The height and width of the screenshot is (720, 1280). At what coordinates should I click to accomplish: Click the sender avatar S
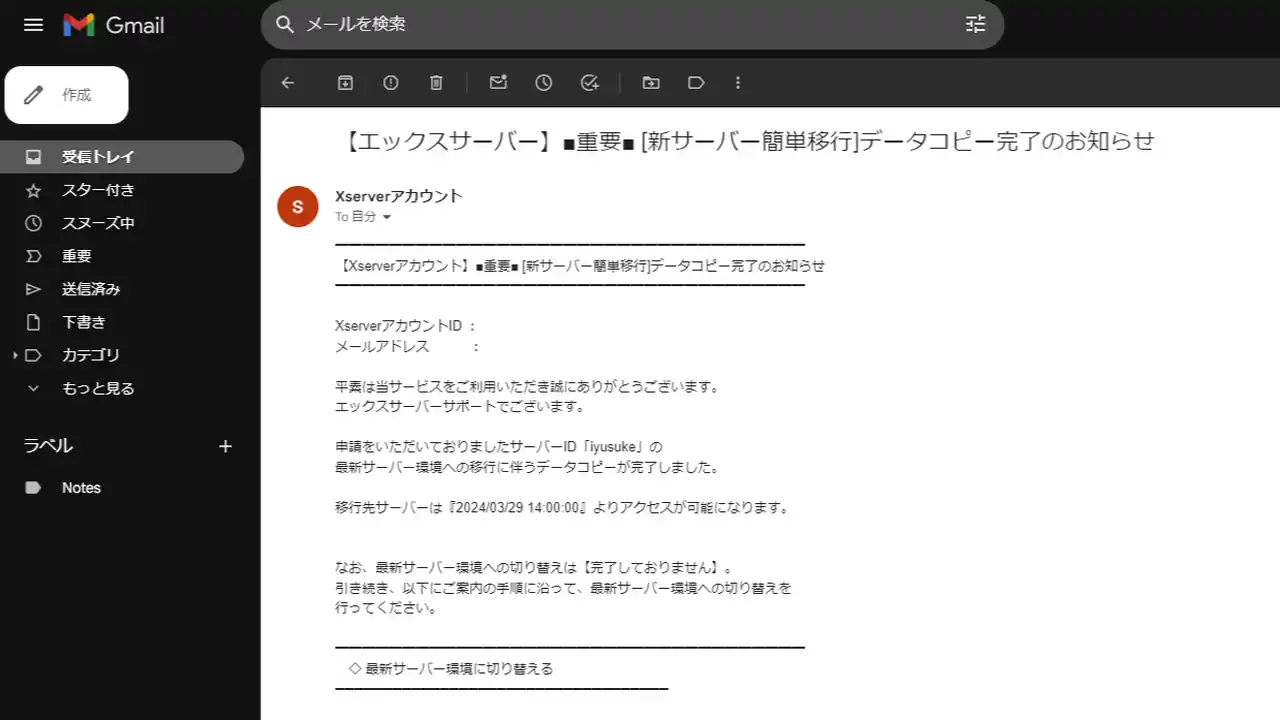[x=297, y=206]
